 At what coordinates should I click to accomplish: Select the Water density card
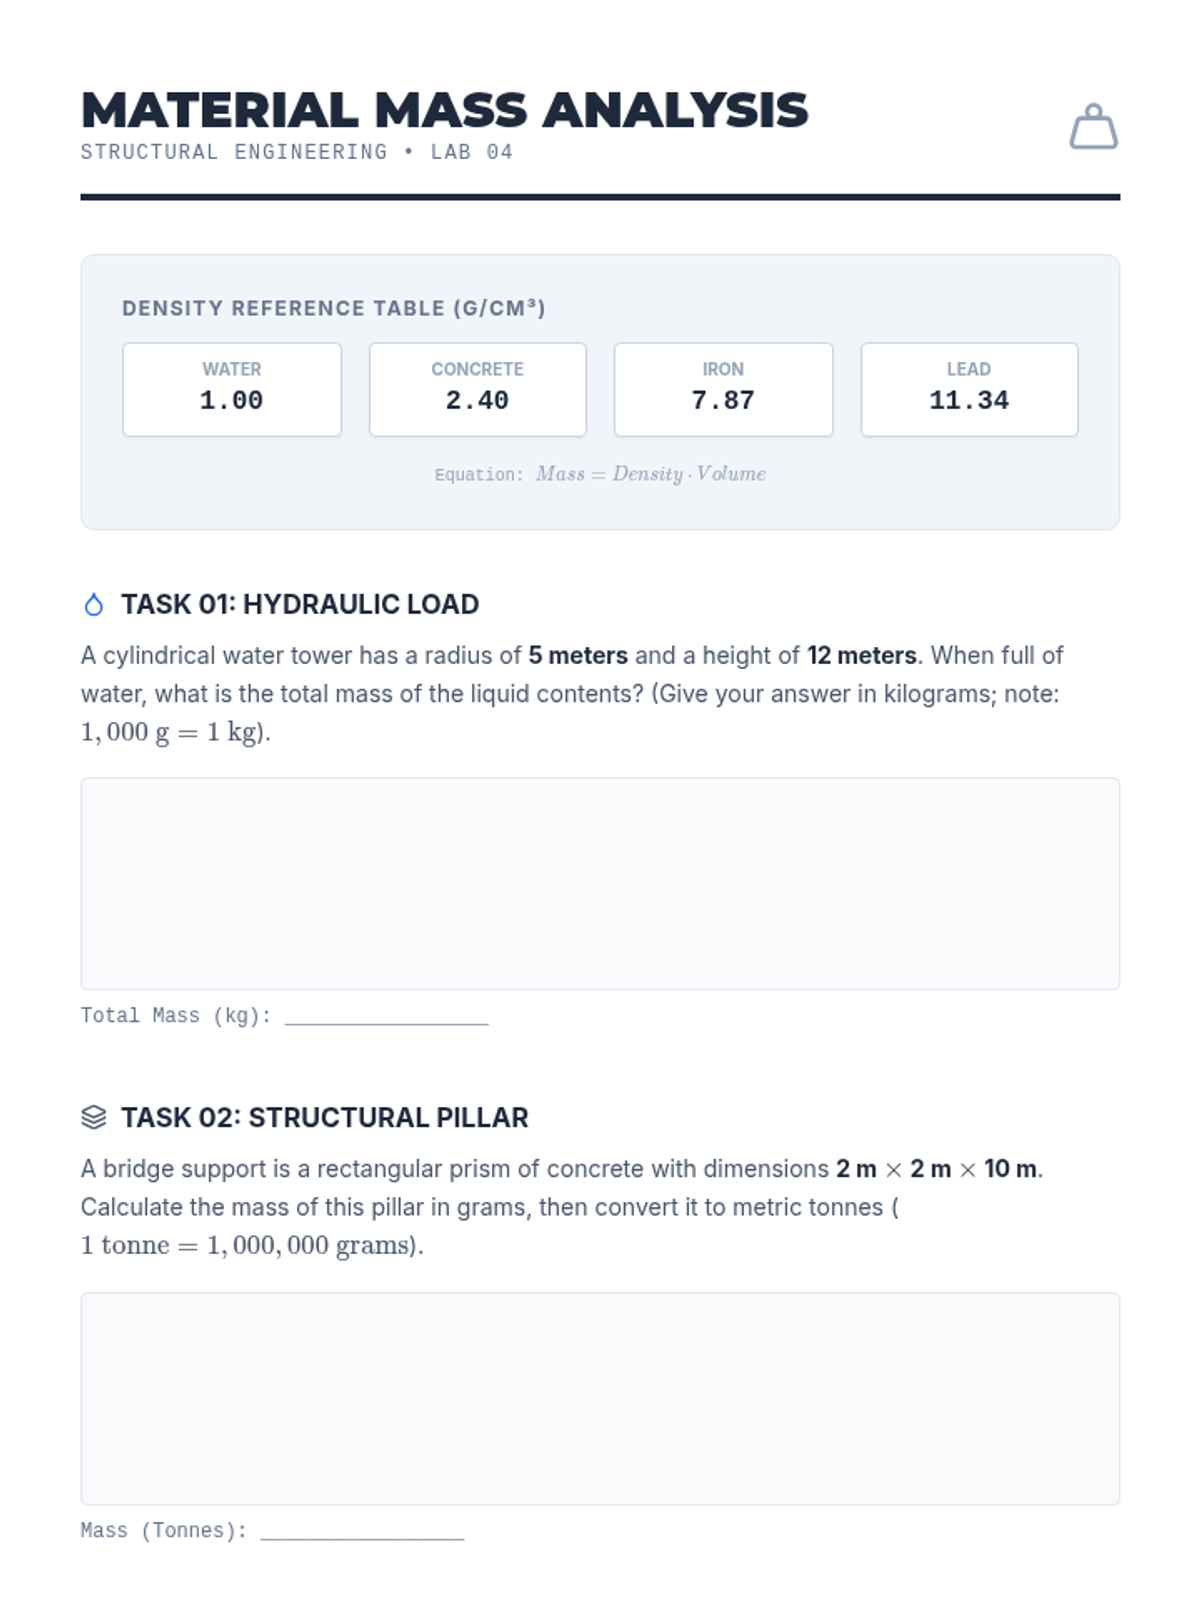[x=232, y=389]
